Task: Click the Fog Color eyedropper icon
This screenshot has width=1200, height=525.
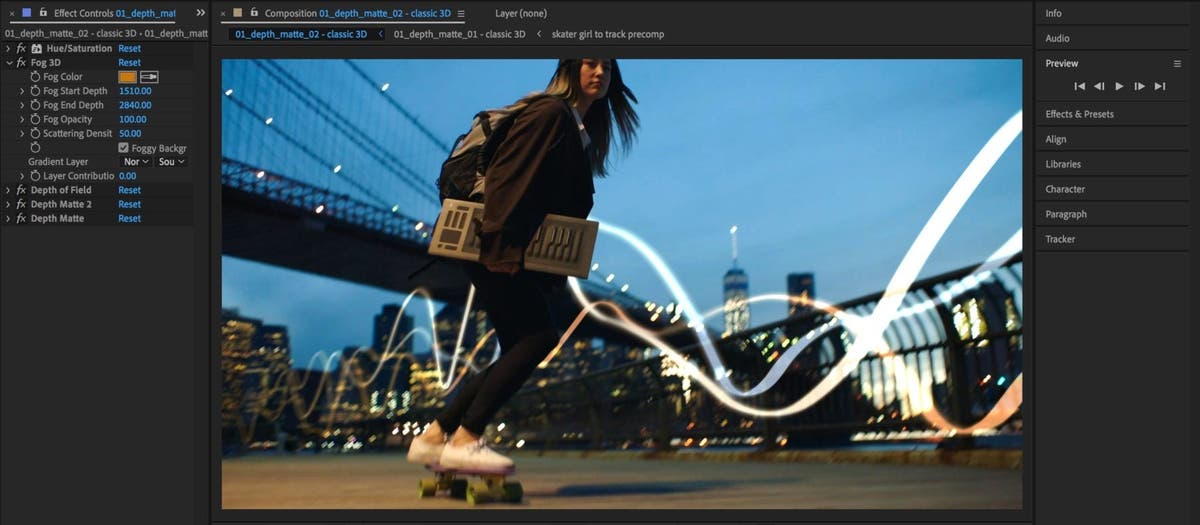Action: (149, 77)
